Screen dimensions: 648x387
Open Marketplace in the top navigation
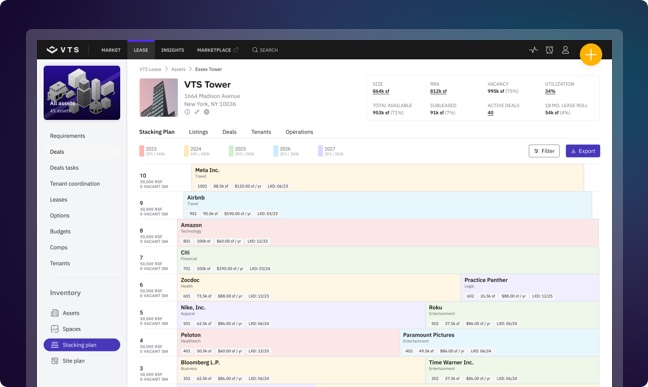point(214,50)
